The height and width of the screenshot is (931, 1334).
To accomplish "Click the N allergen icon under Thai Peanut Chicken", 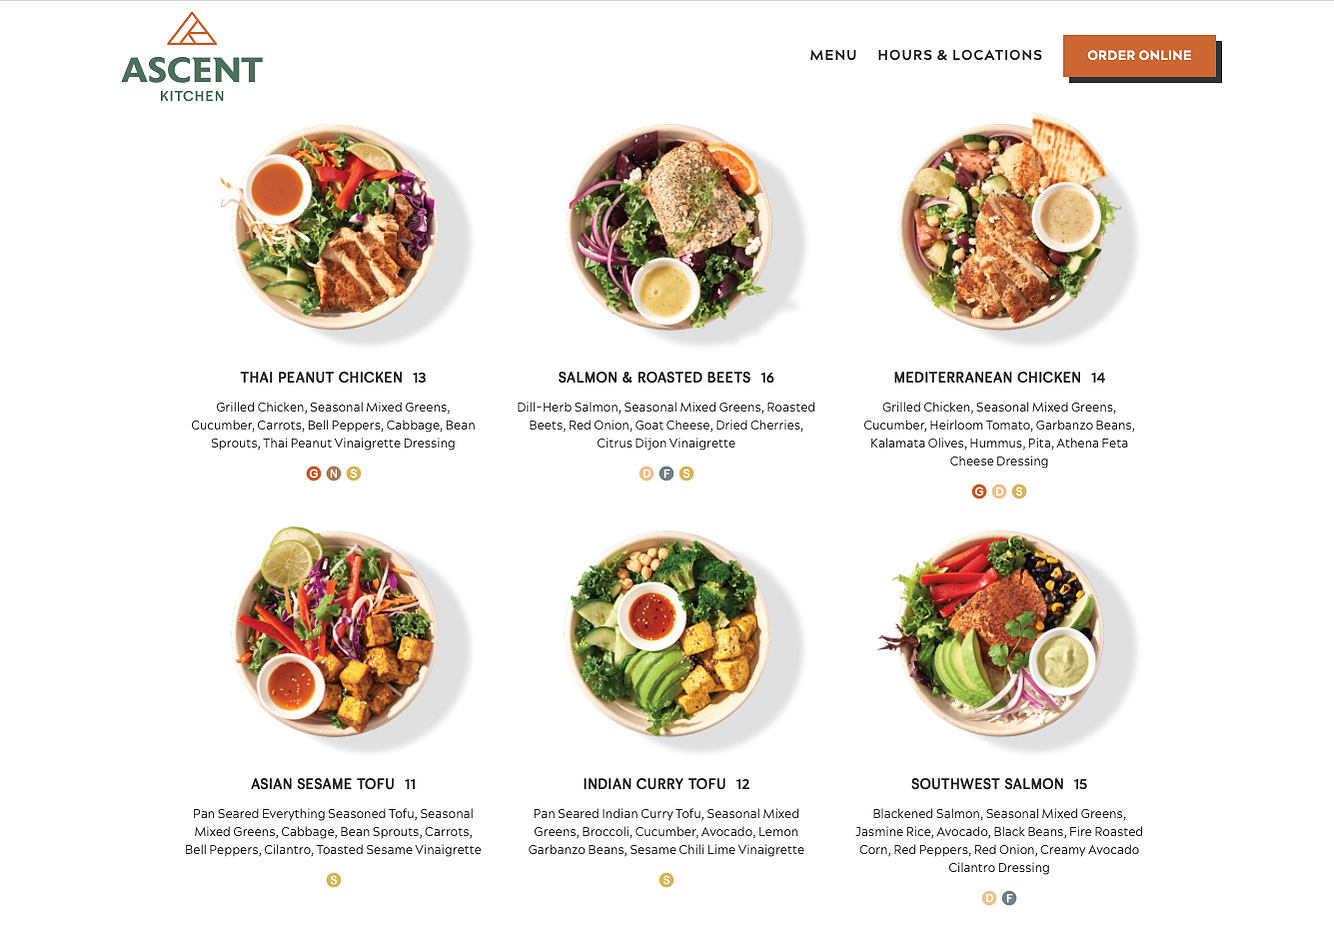I will pyautogui.click(x=334, y=474).
